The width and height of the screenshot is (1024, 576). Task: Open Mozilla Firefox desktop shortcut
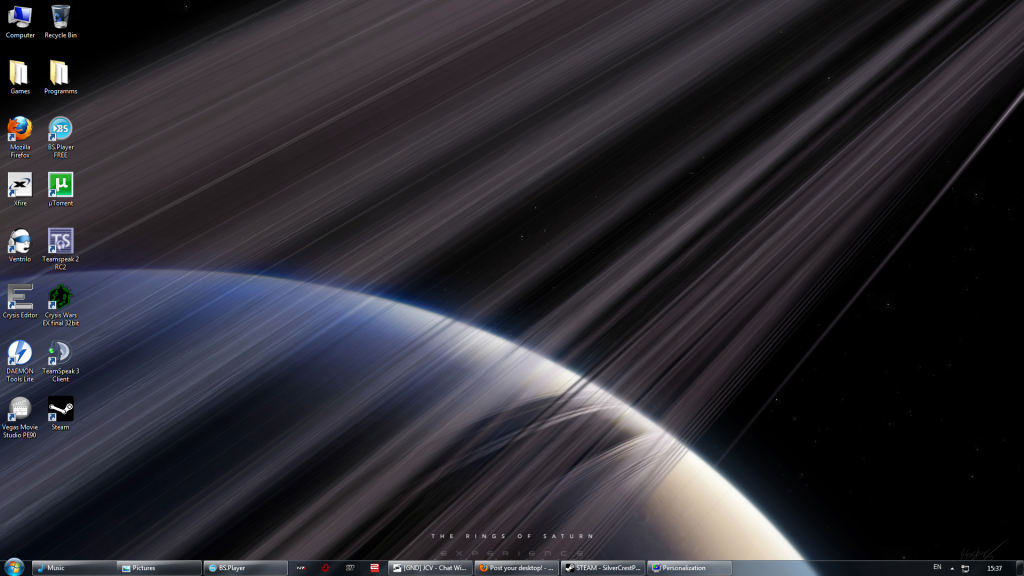[20, 130]
